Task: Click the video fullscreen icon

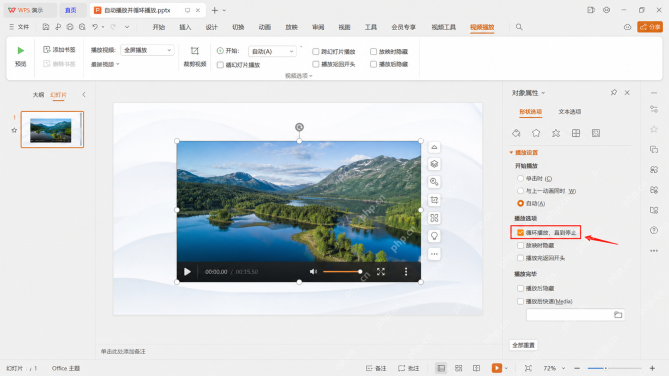Action: [x=381, y=271]
